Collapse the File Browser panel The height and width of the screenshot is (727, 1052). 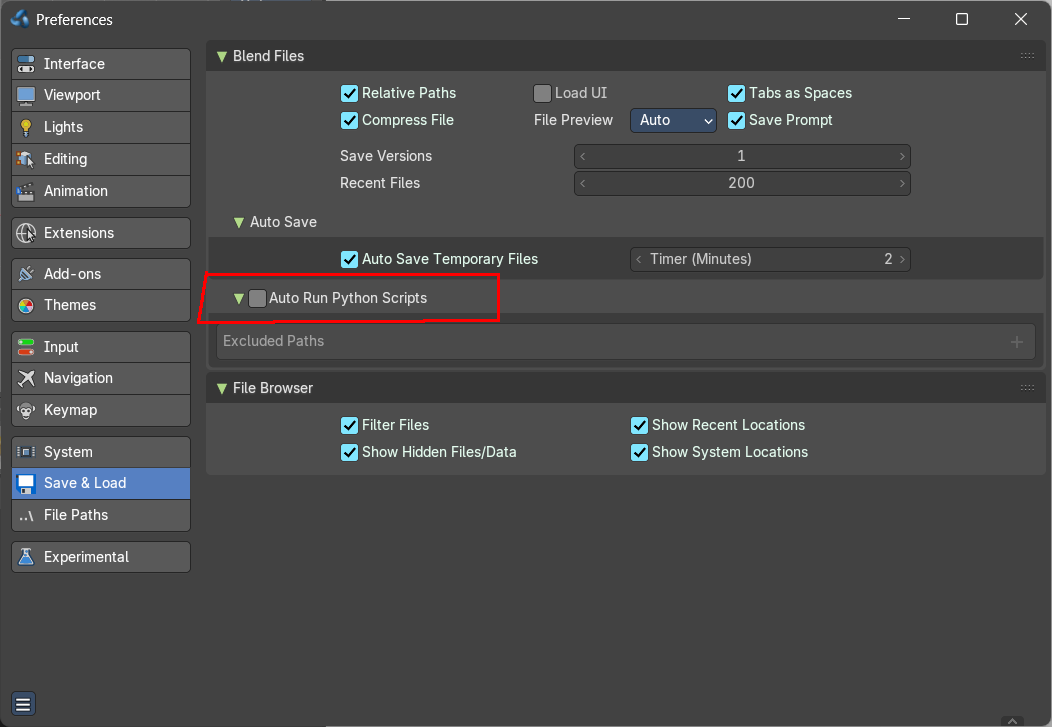221,388
